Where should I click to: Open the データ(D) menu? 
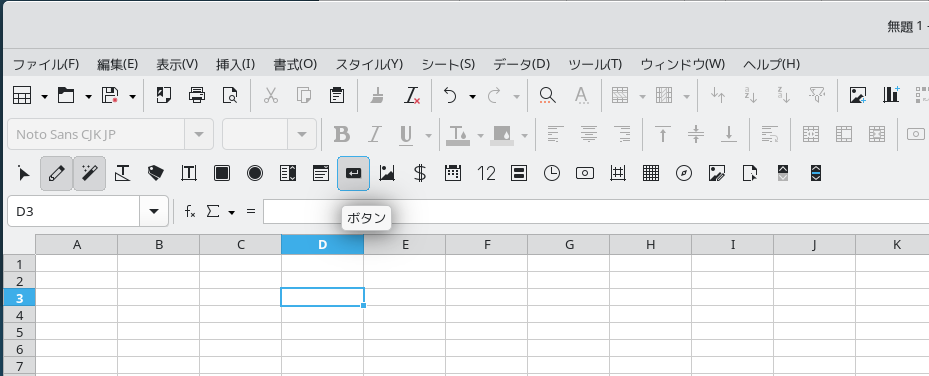(521, 64)
